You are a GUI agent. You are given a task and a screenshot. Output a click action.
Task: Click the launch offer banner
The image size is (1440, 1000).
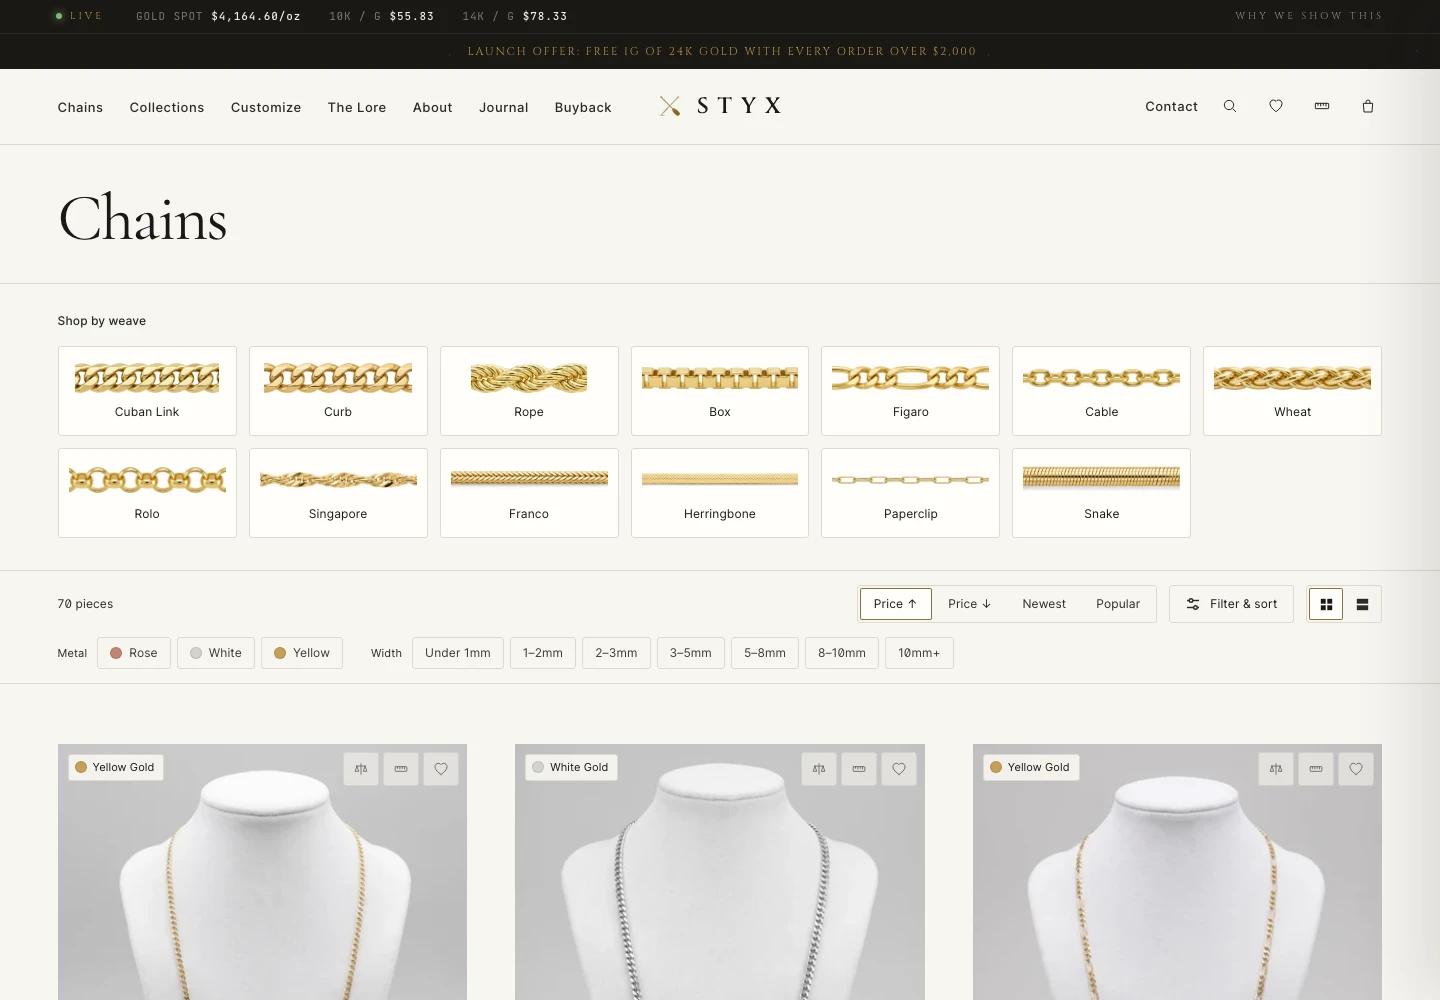[x=722, y=51]
